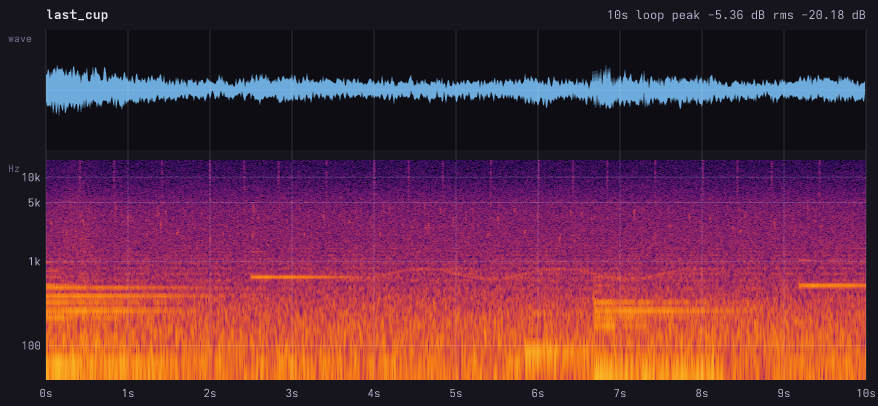878x406 pixels.
Task: Click the last_cup title text
Action: 77,15
